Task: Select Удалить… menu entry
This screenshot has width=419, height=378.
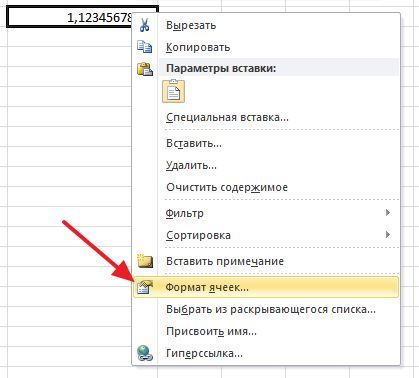Action: [x=266, y=165]
